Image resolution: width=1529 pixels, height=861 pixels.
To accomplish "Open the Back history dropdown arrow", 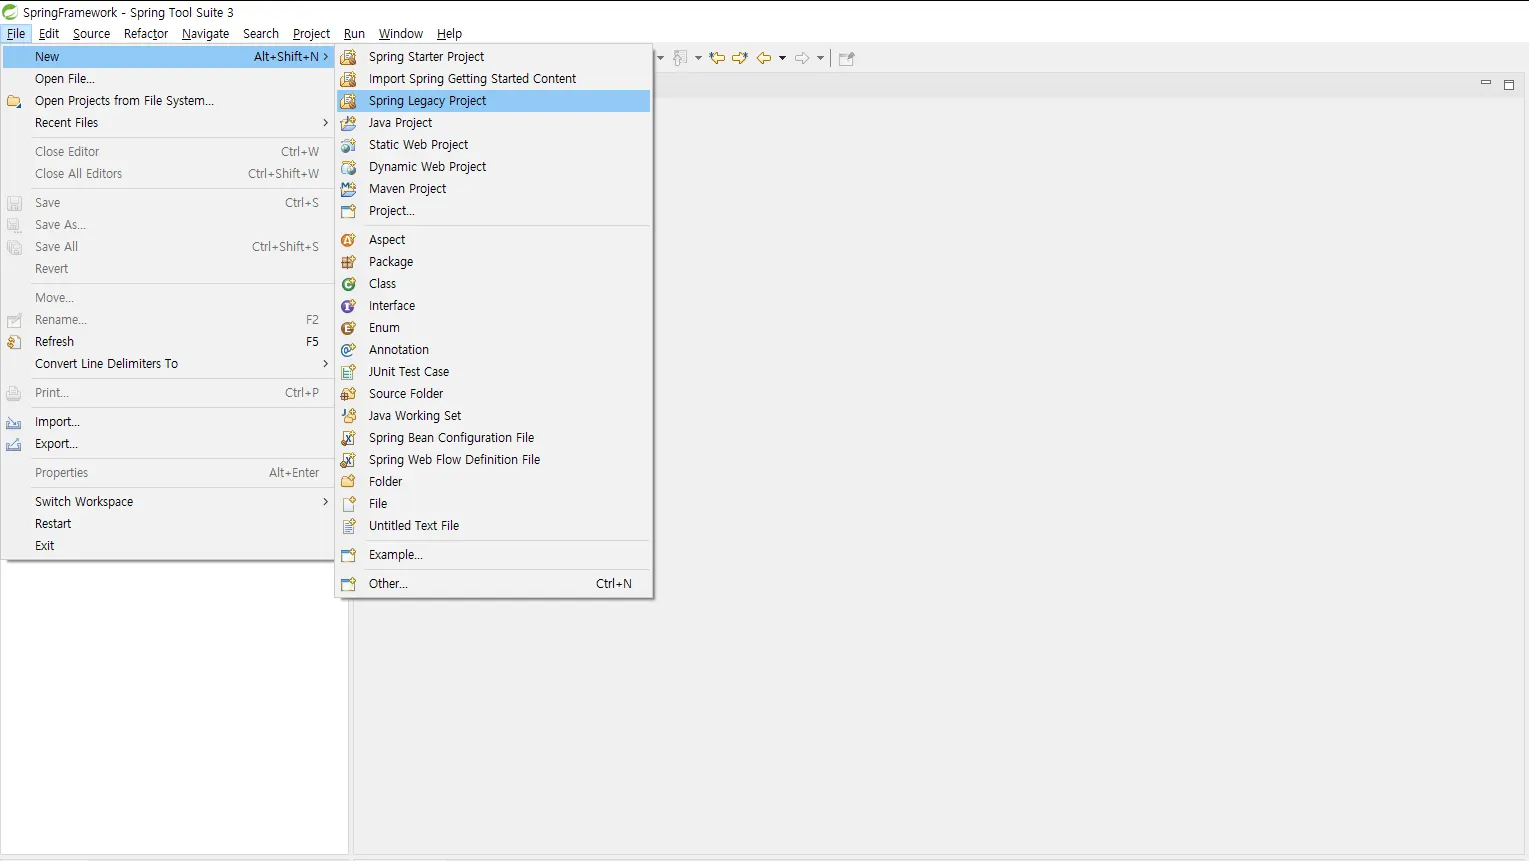I will click(x=782, y=58).
